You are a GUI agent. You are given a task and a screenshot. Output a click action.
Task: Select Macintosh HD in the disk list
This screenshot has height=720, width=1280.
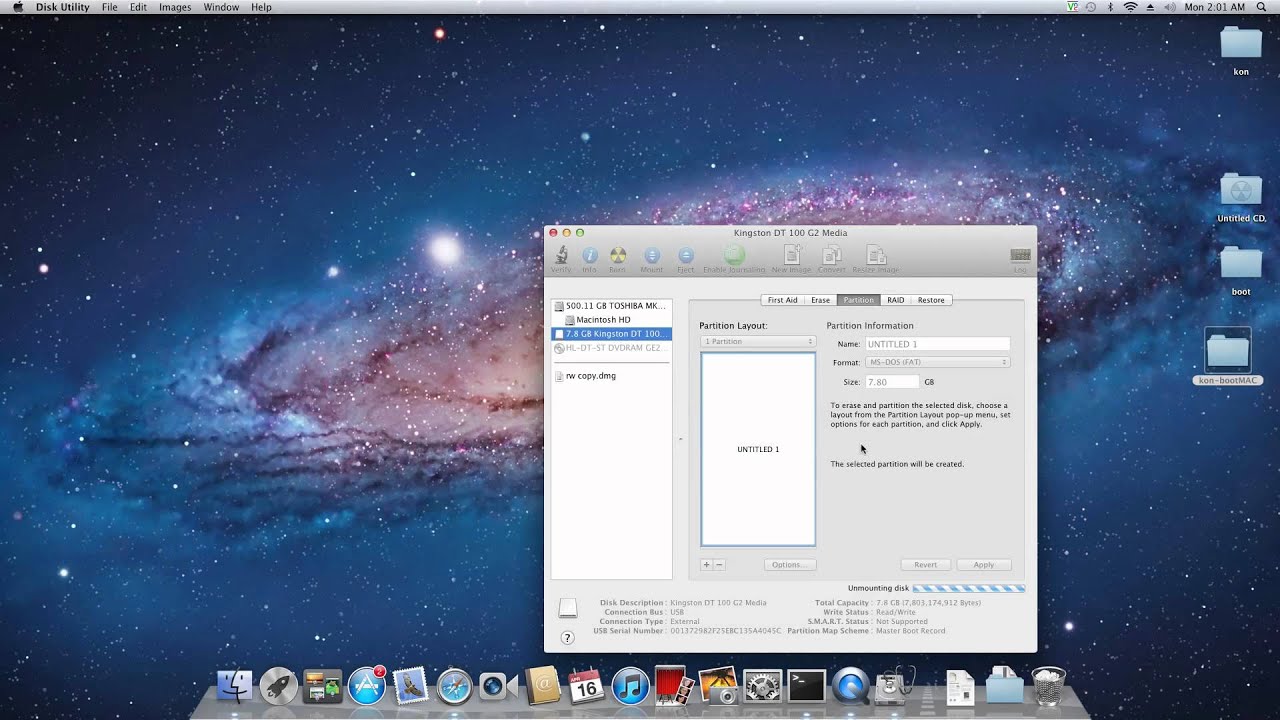point(603,320)
